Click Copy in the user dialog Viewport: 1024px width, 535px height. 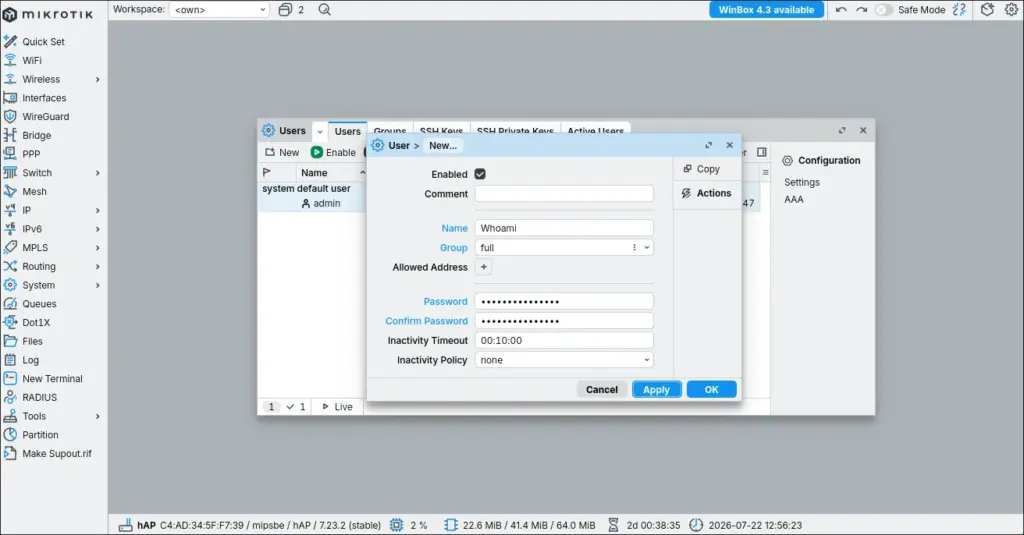pos(701,169)
